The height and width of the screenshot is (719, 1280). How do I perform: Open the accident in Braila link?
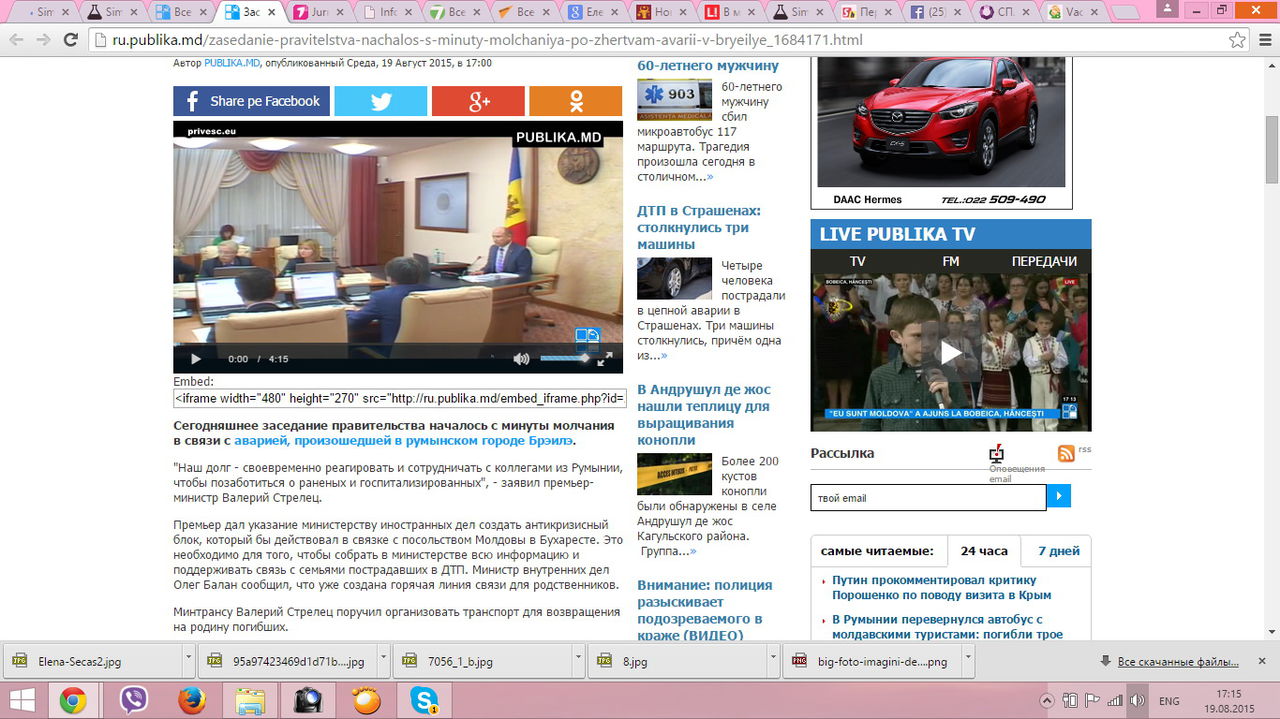pos(404,440)
